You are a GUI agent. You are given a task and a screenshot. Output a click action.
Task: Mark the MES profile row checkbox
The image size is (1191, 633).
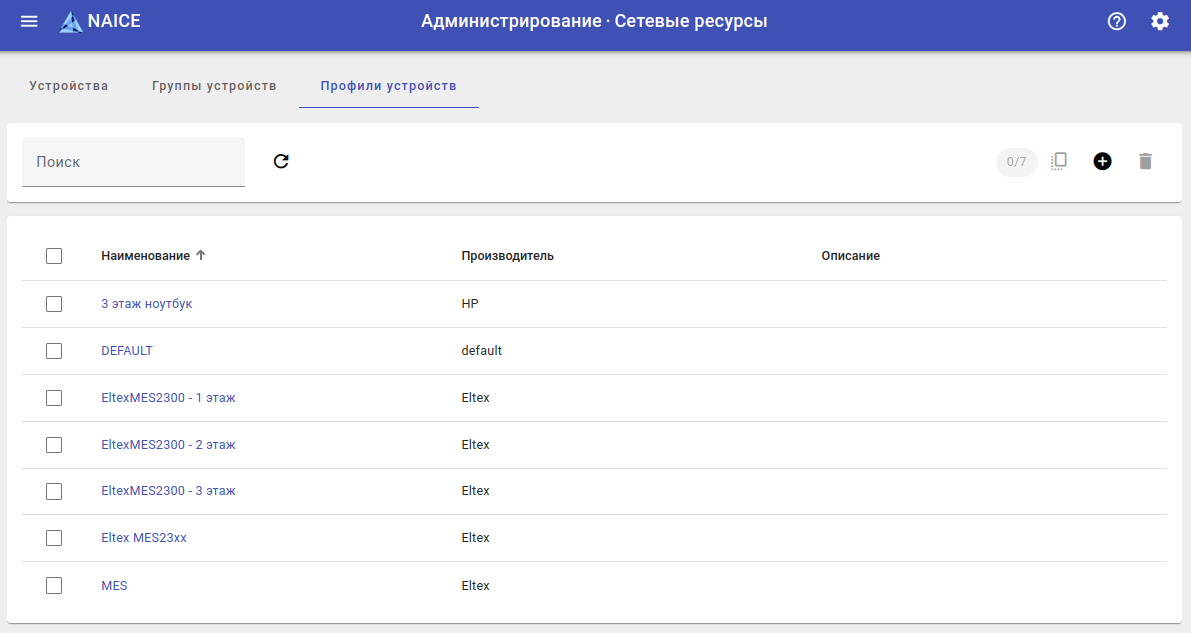54,586
